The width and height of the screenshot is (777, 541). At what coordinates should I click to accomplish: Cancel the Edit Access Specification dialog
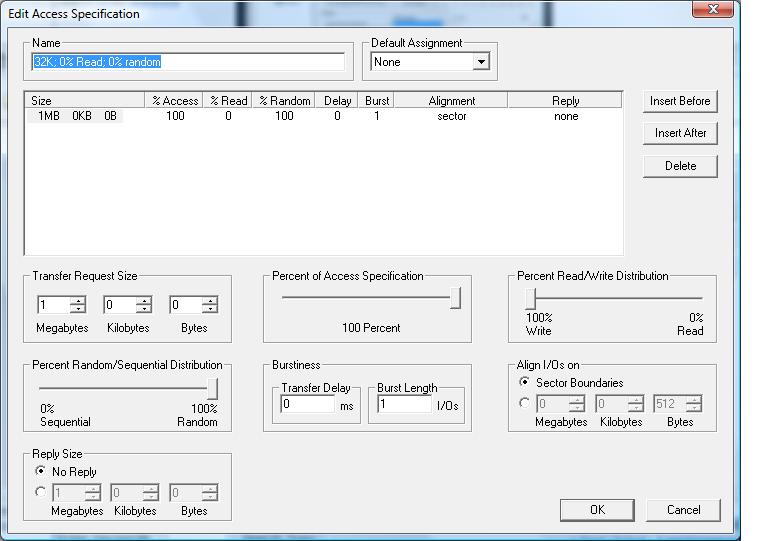click(683, 510)
